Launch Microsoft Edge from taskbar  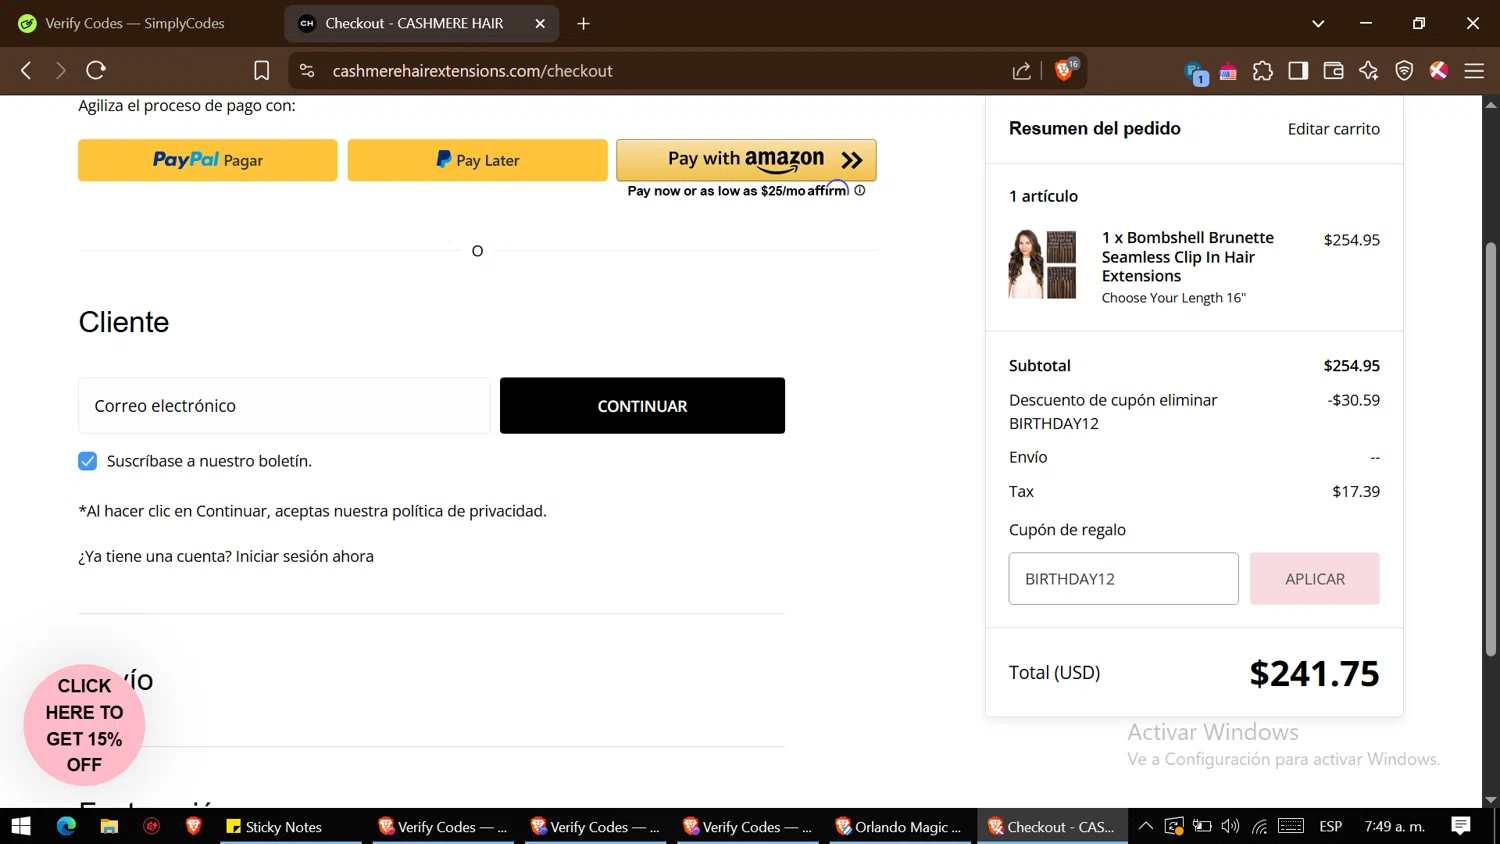pos(66,826)
